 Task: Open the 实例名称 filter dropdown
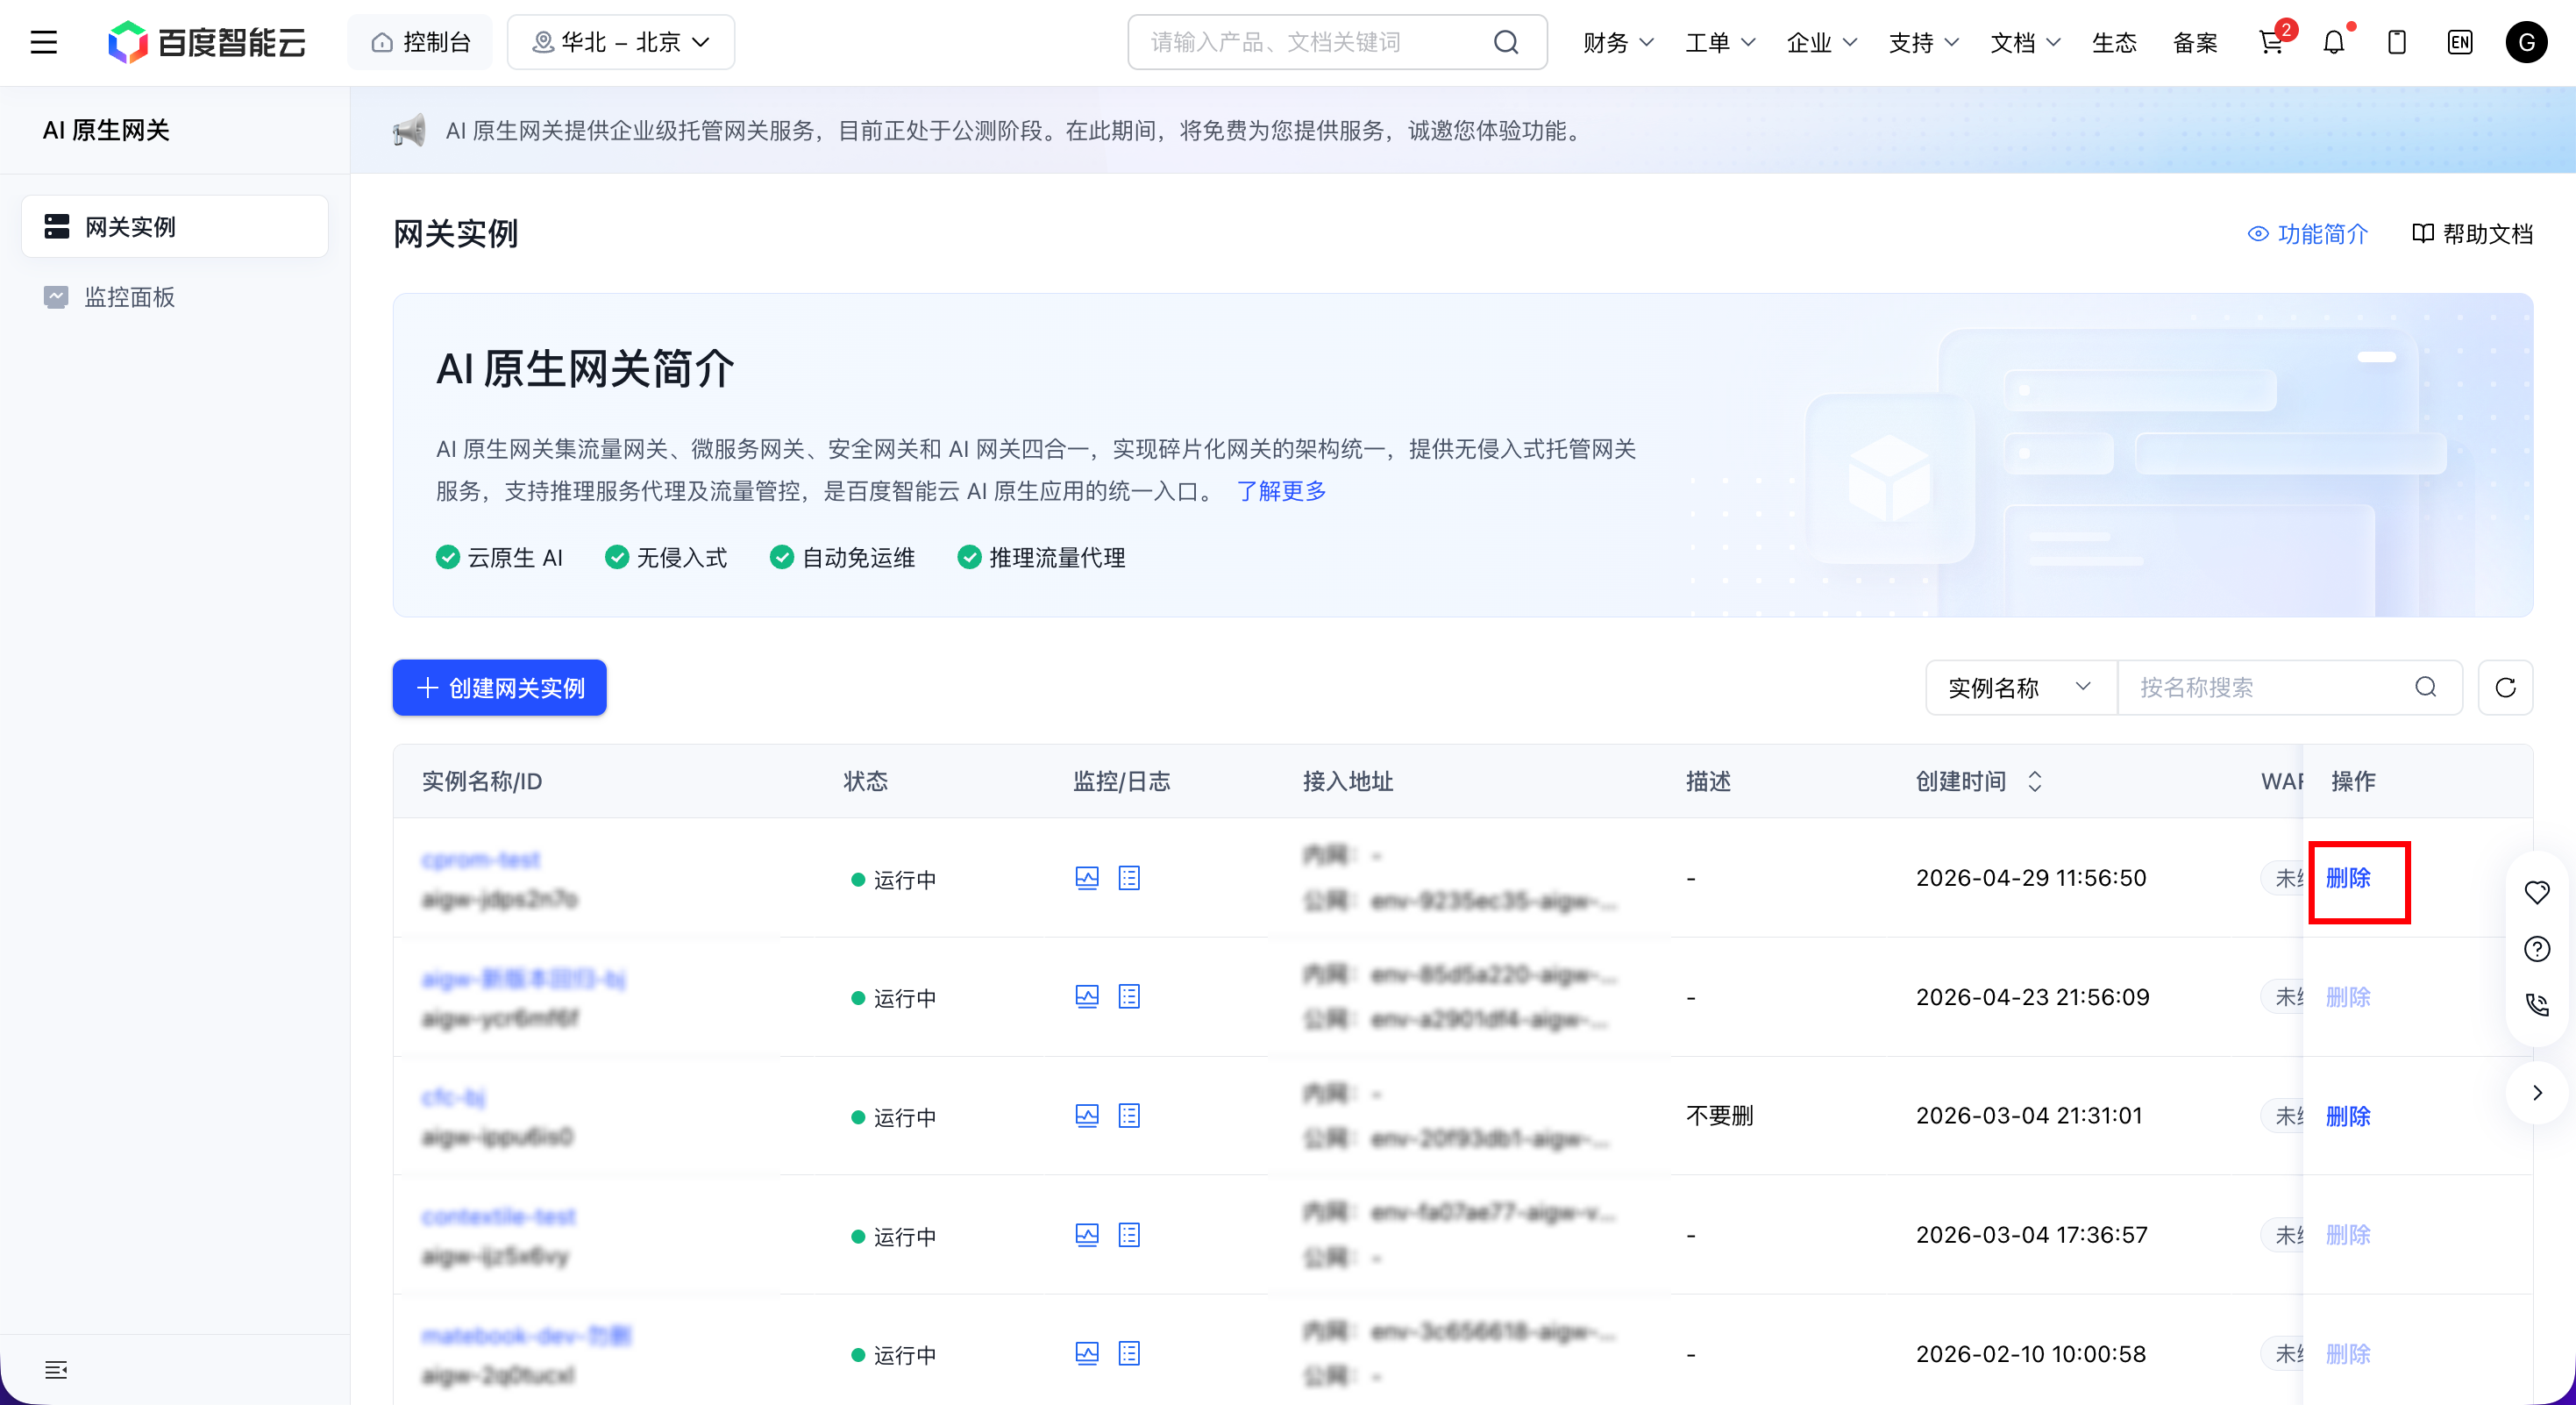tap(2021, 687)
